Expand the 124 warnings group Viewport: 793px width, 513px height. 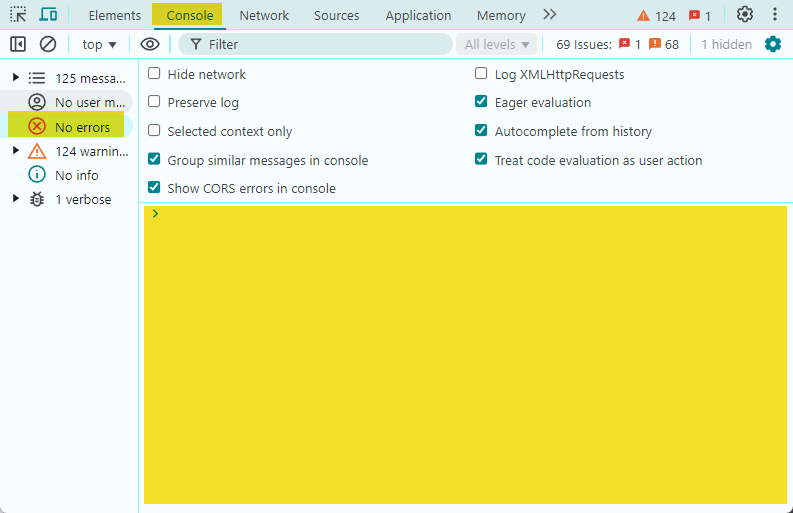16,151
